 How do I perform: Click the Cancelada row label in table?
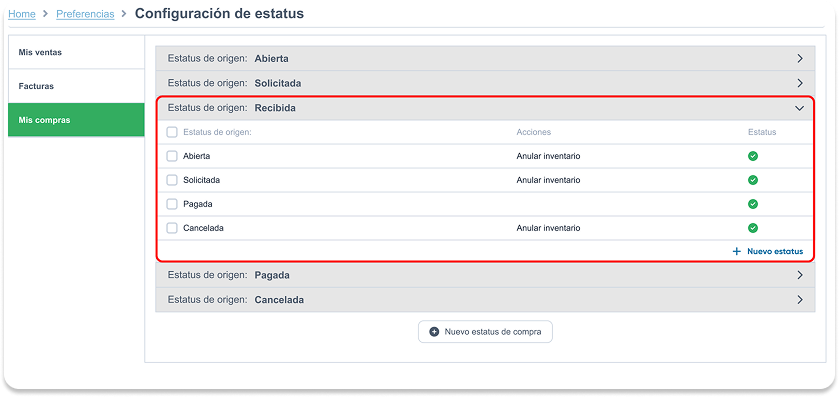(x=203, y=228)
